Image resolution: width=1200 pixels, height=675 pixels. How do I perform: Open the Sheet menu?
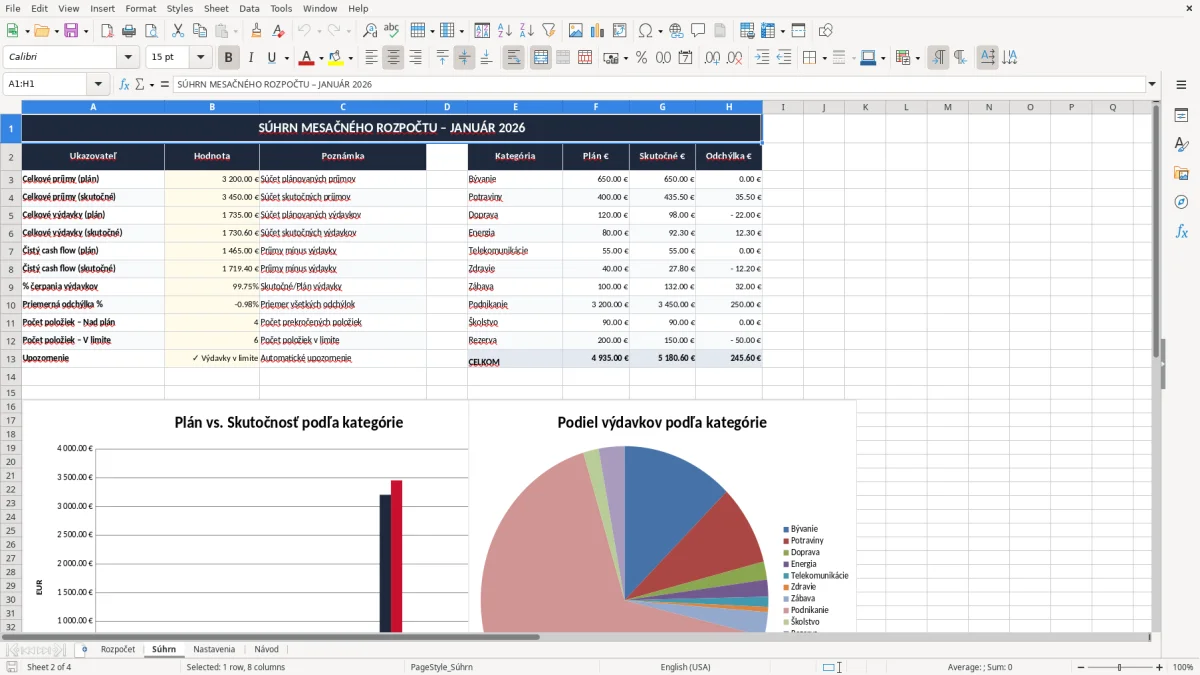pos(216,8)
